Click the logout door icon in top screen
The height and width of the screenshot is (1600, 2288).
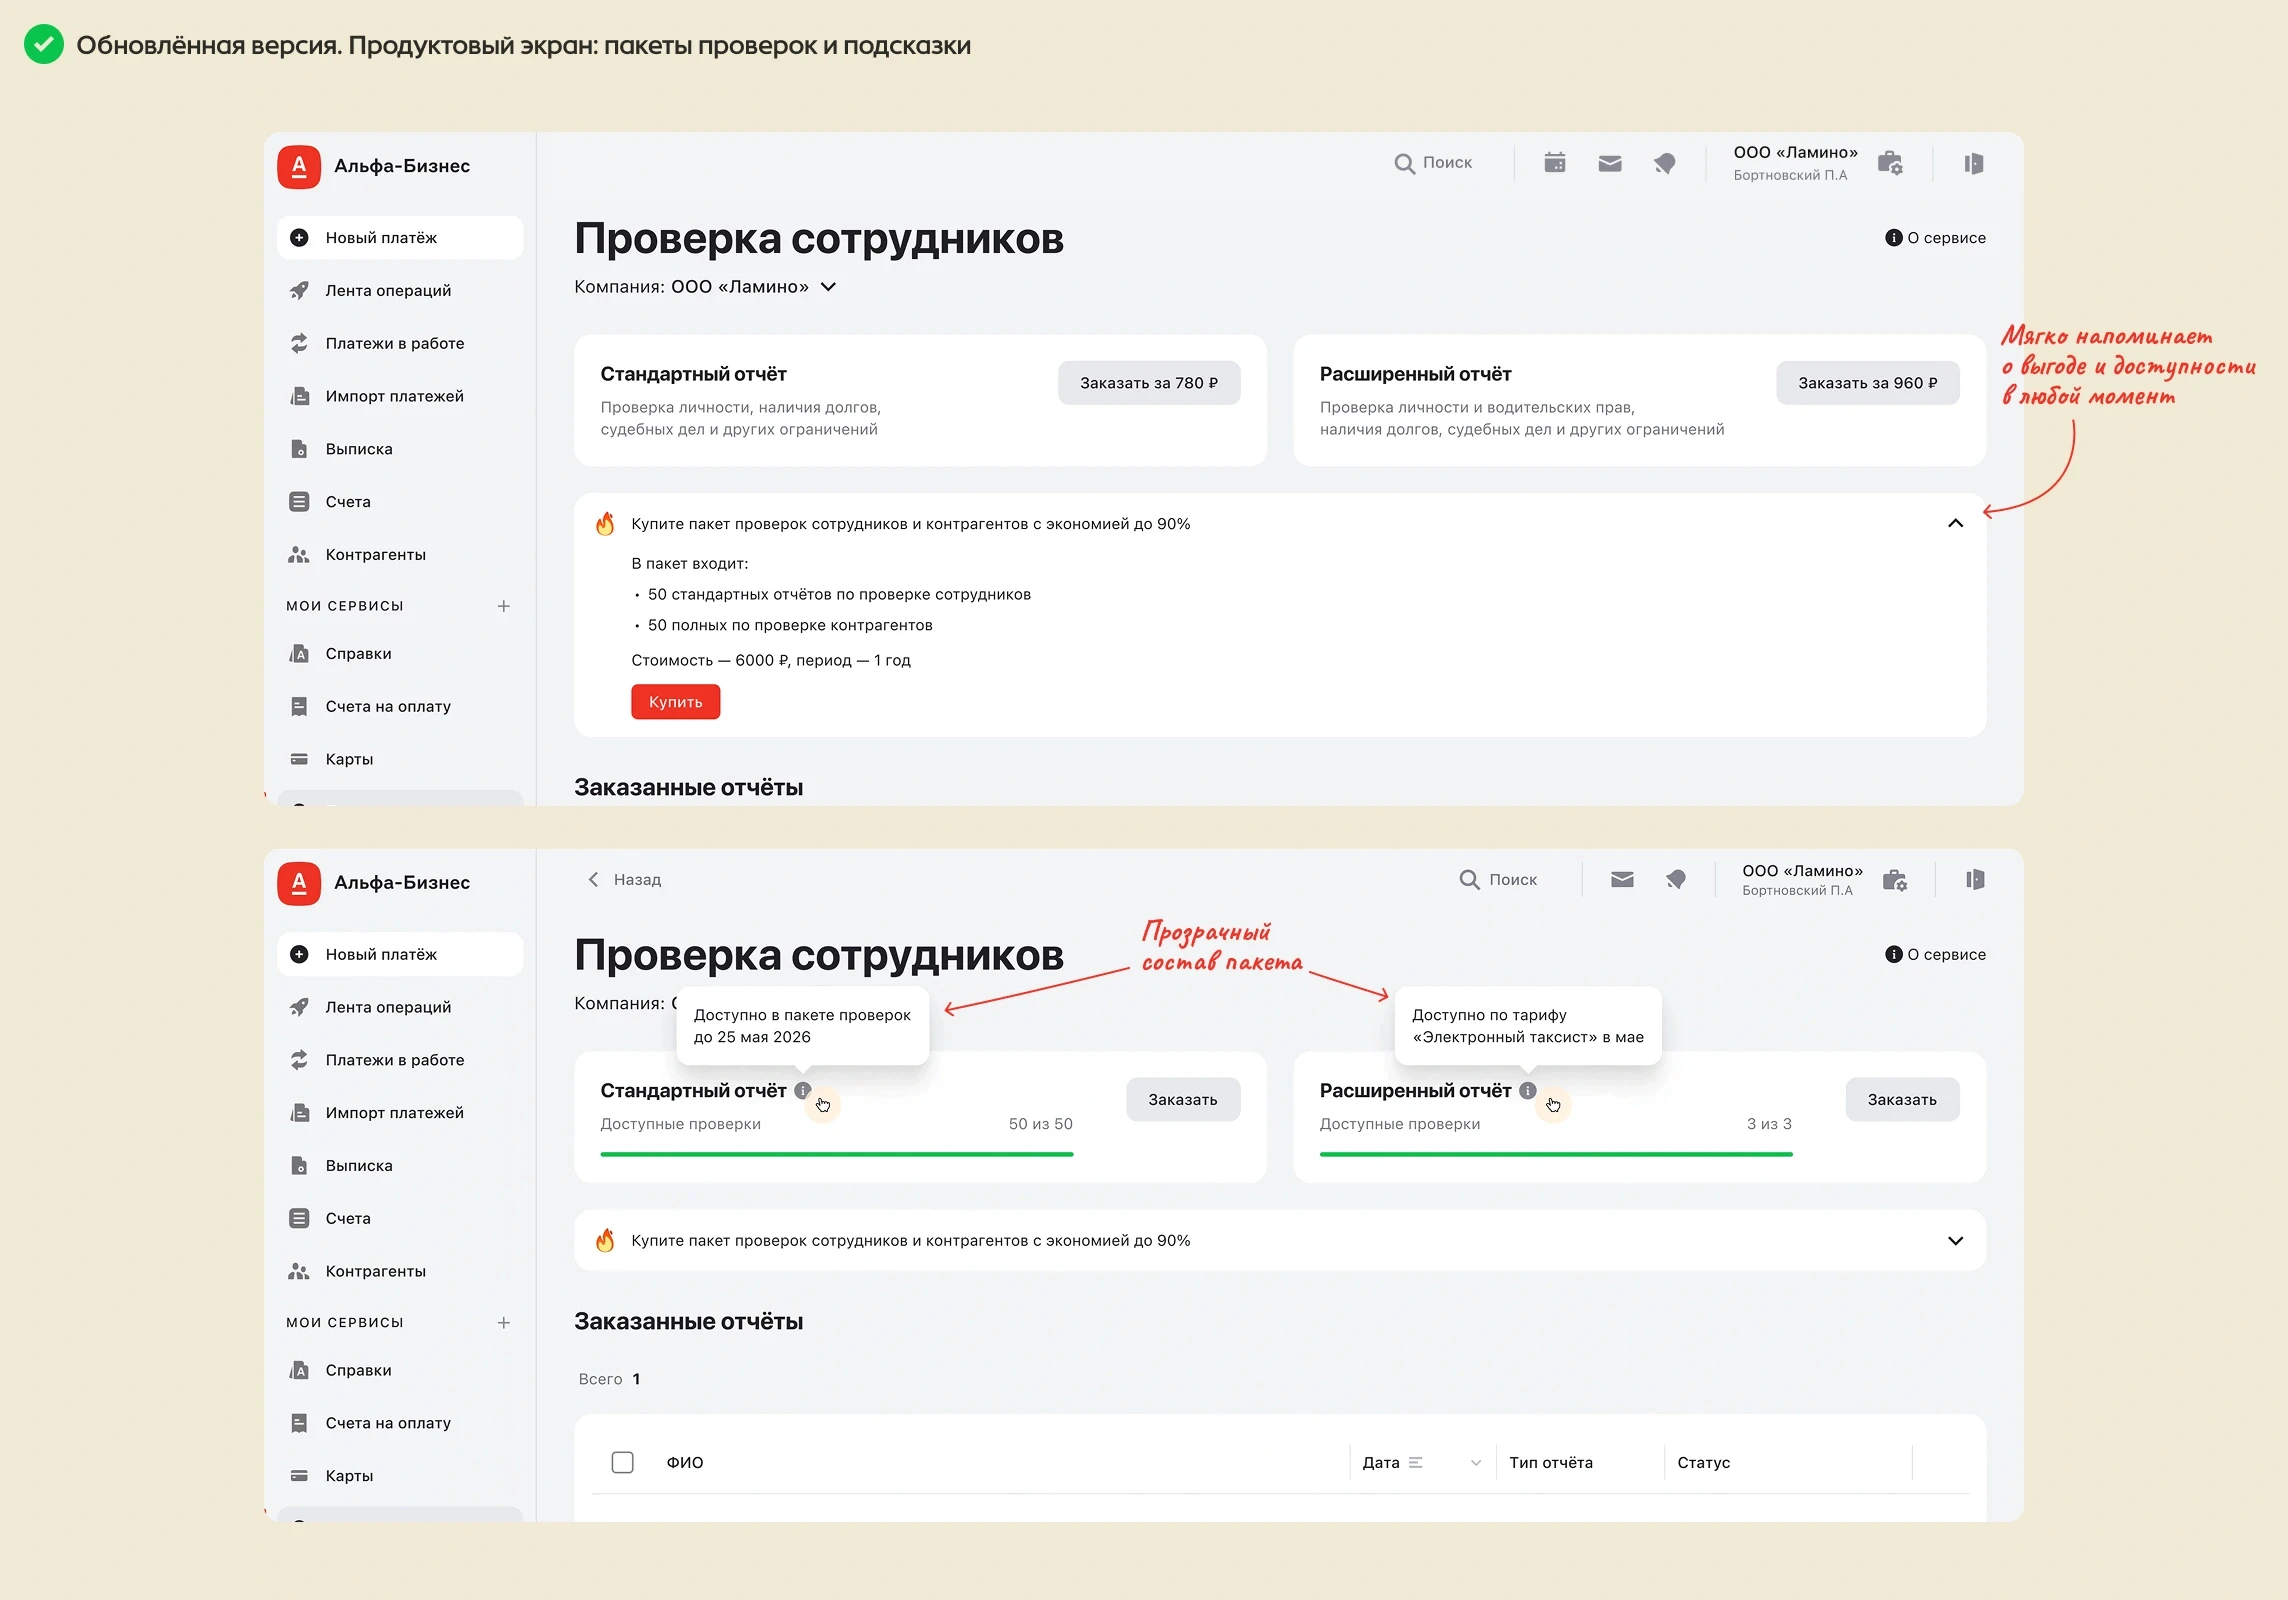(1974, 163)
